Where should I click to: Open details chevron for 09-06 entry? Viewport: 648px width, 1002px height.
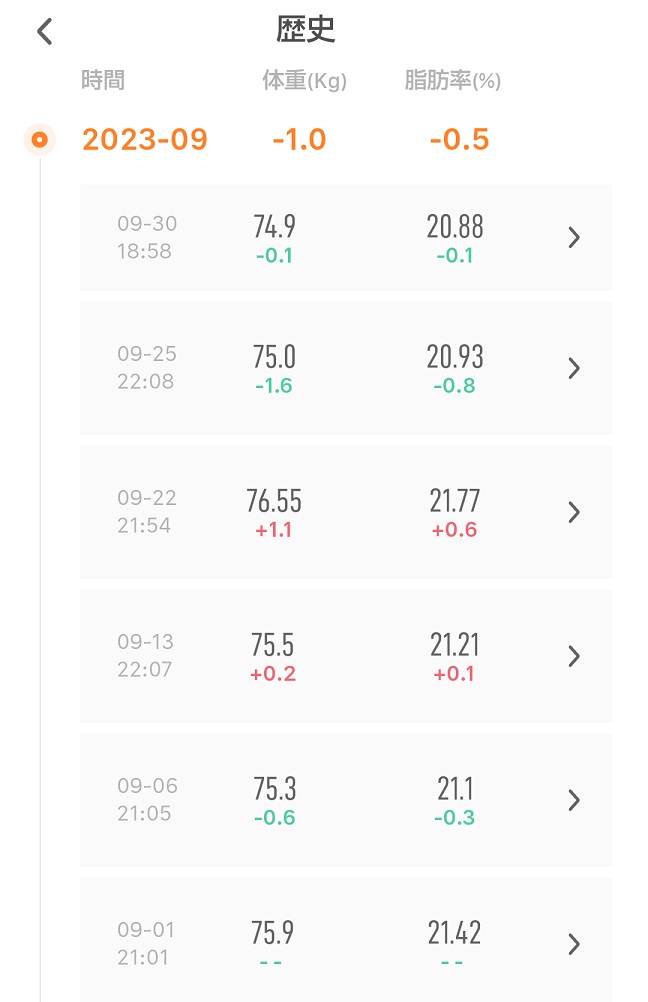(x=574, y=800)
